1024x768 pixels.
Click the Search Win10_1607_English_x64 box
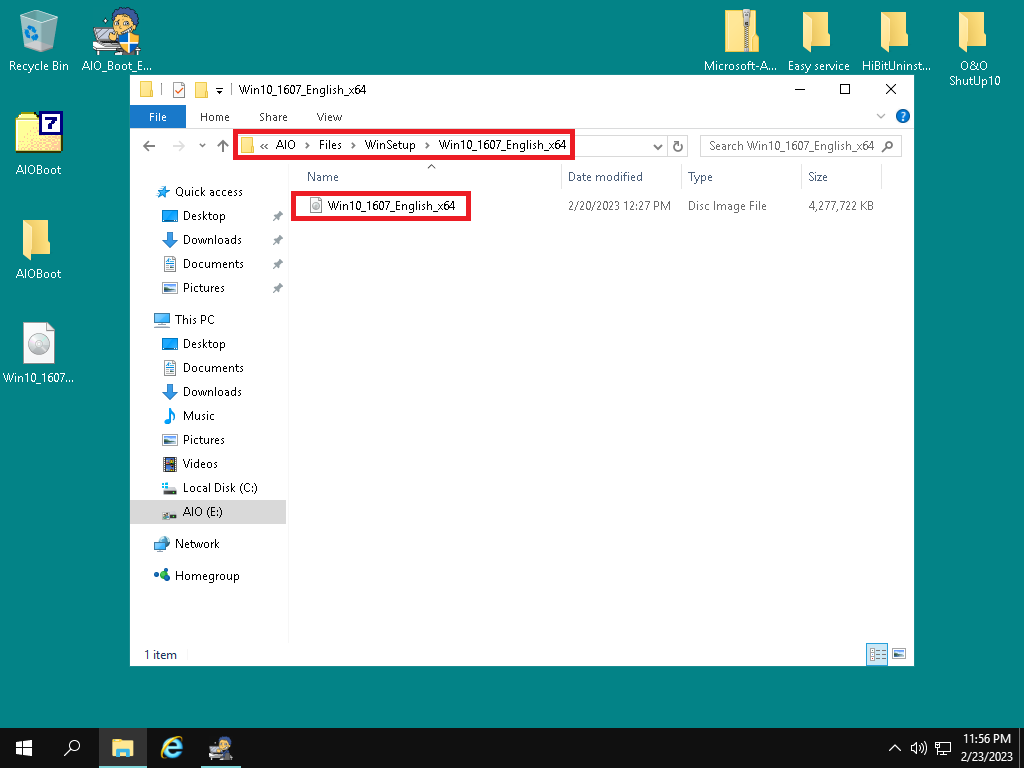[790, 146]
